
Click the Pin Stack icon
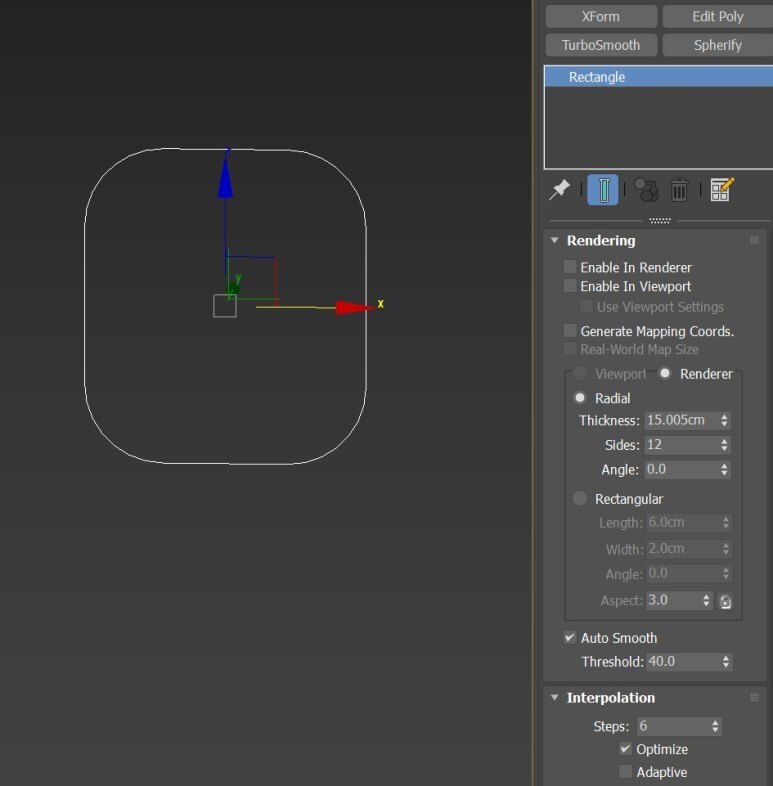coord(559,190)
